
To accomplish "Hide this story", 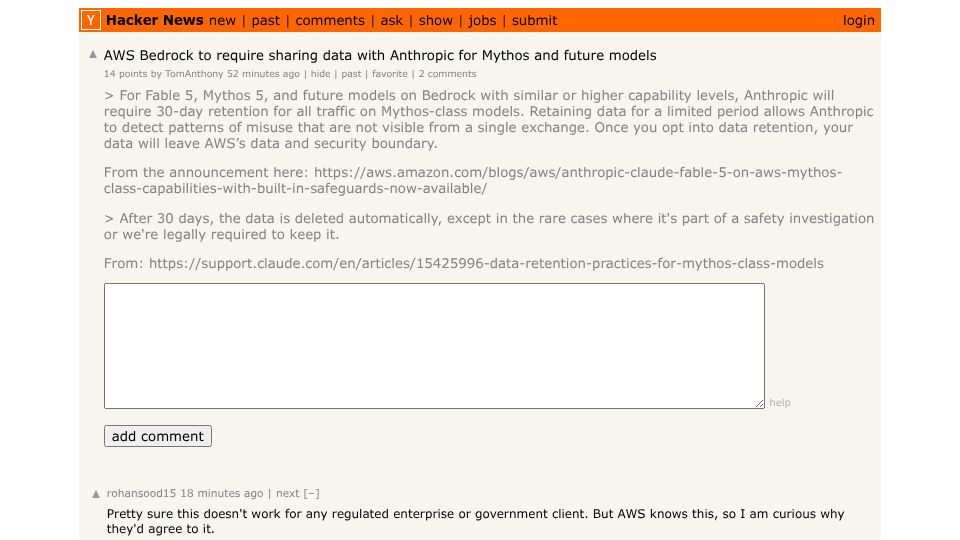I will coord(320,73).
